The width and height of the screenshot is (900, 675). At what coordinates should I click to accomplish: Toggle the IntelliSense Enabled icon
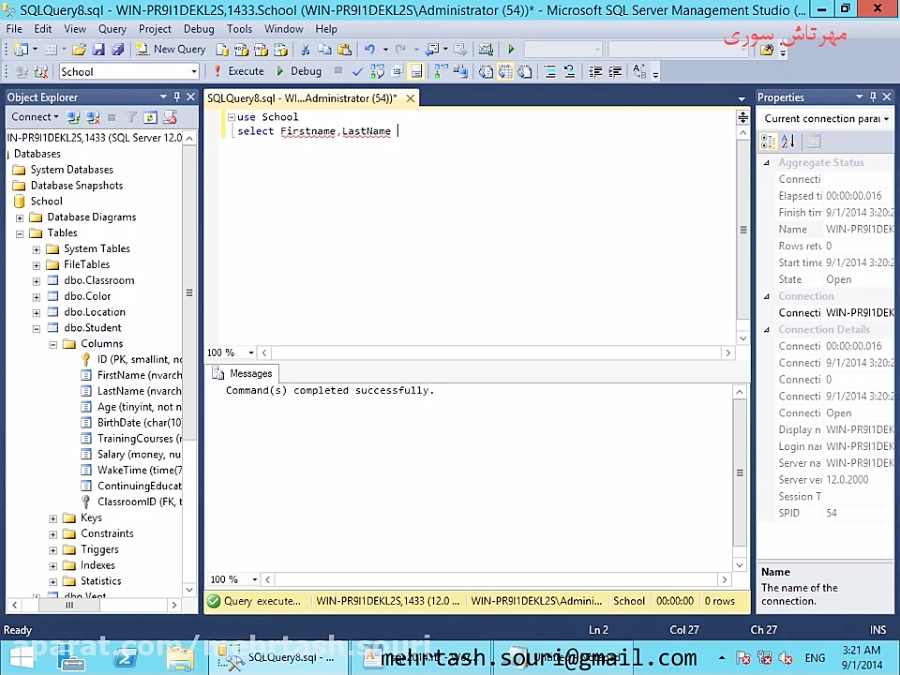tap(417, 71)
